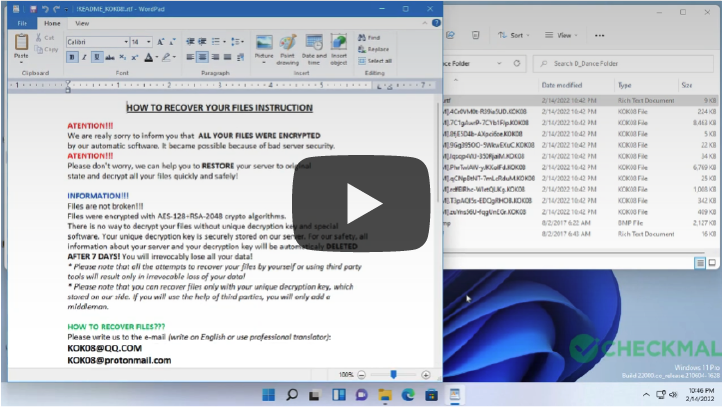722x407 pixels.
Task: Apply subscript formatting
Action: (122, 58)
